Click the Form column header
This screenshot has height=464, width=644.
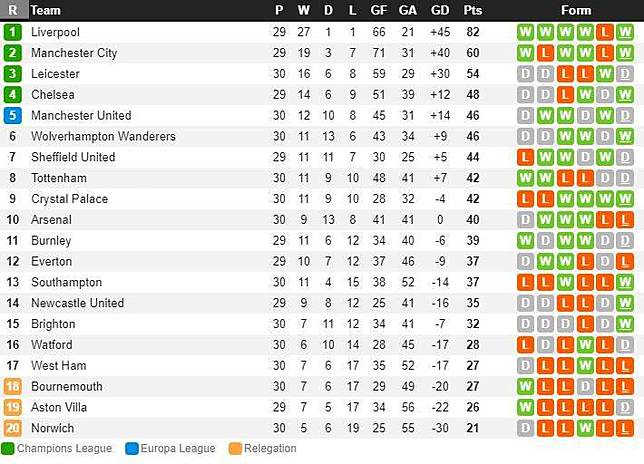click(576, 11)
